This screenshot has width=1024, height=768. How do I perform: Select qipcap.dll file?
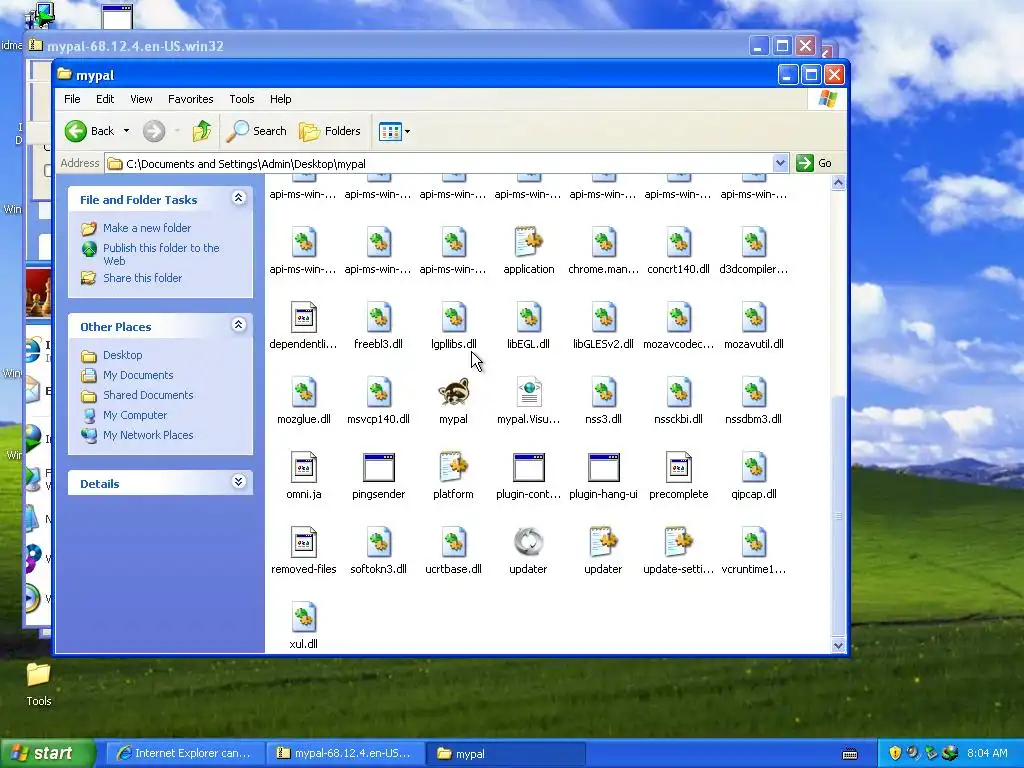[x=754, y=468]
